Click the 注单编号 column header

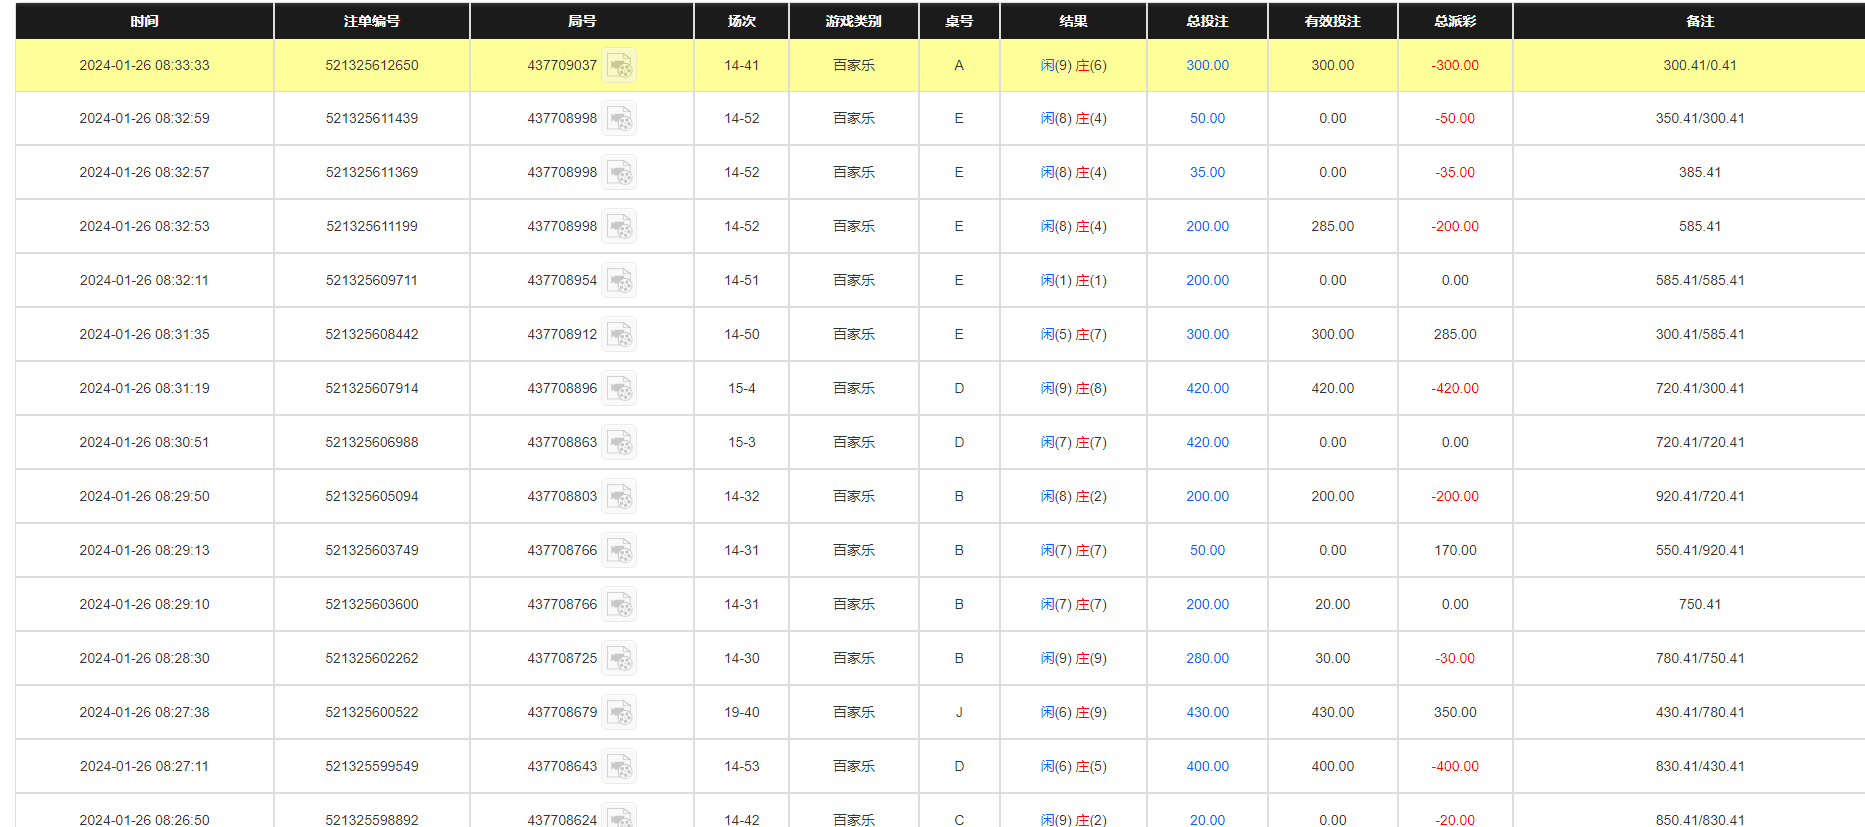tap(372, 21)
